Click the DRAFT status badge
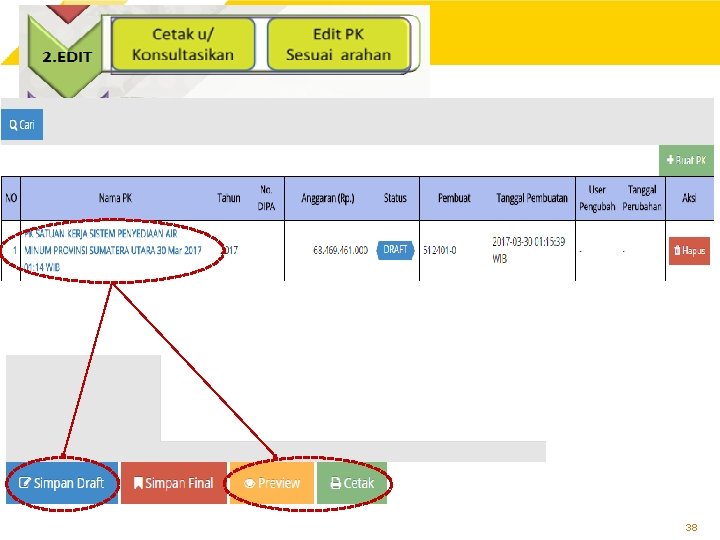Image resolution: width=720 pixels, height=540 pixels. (395, 250)
